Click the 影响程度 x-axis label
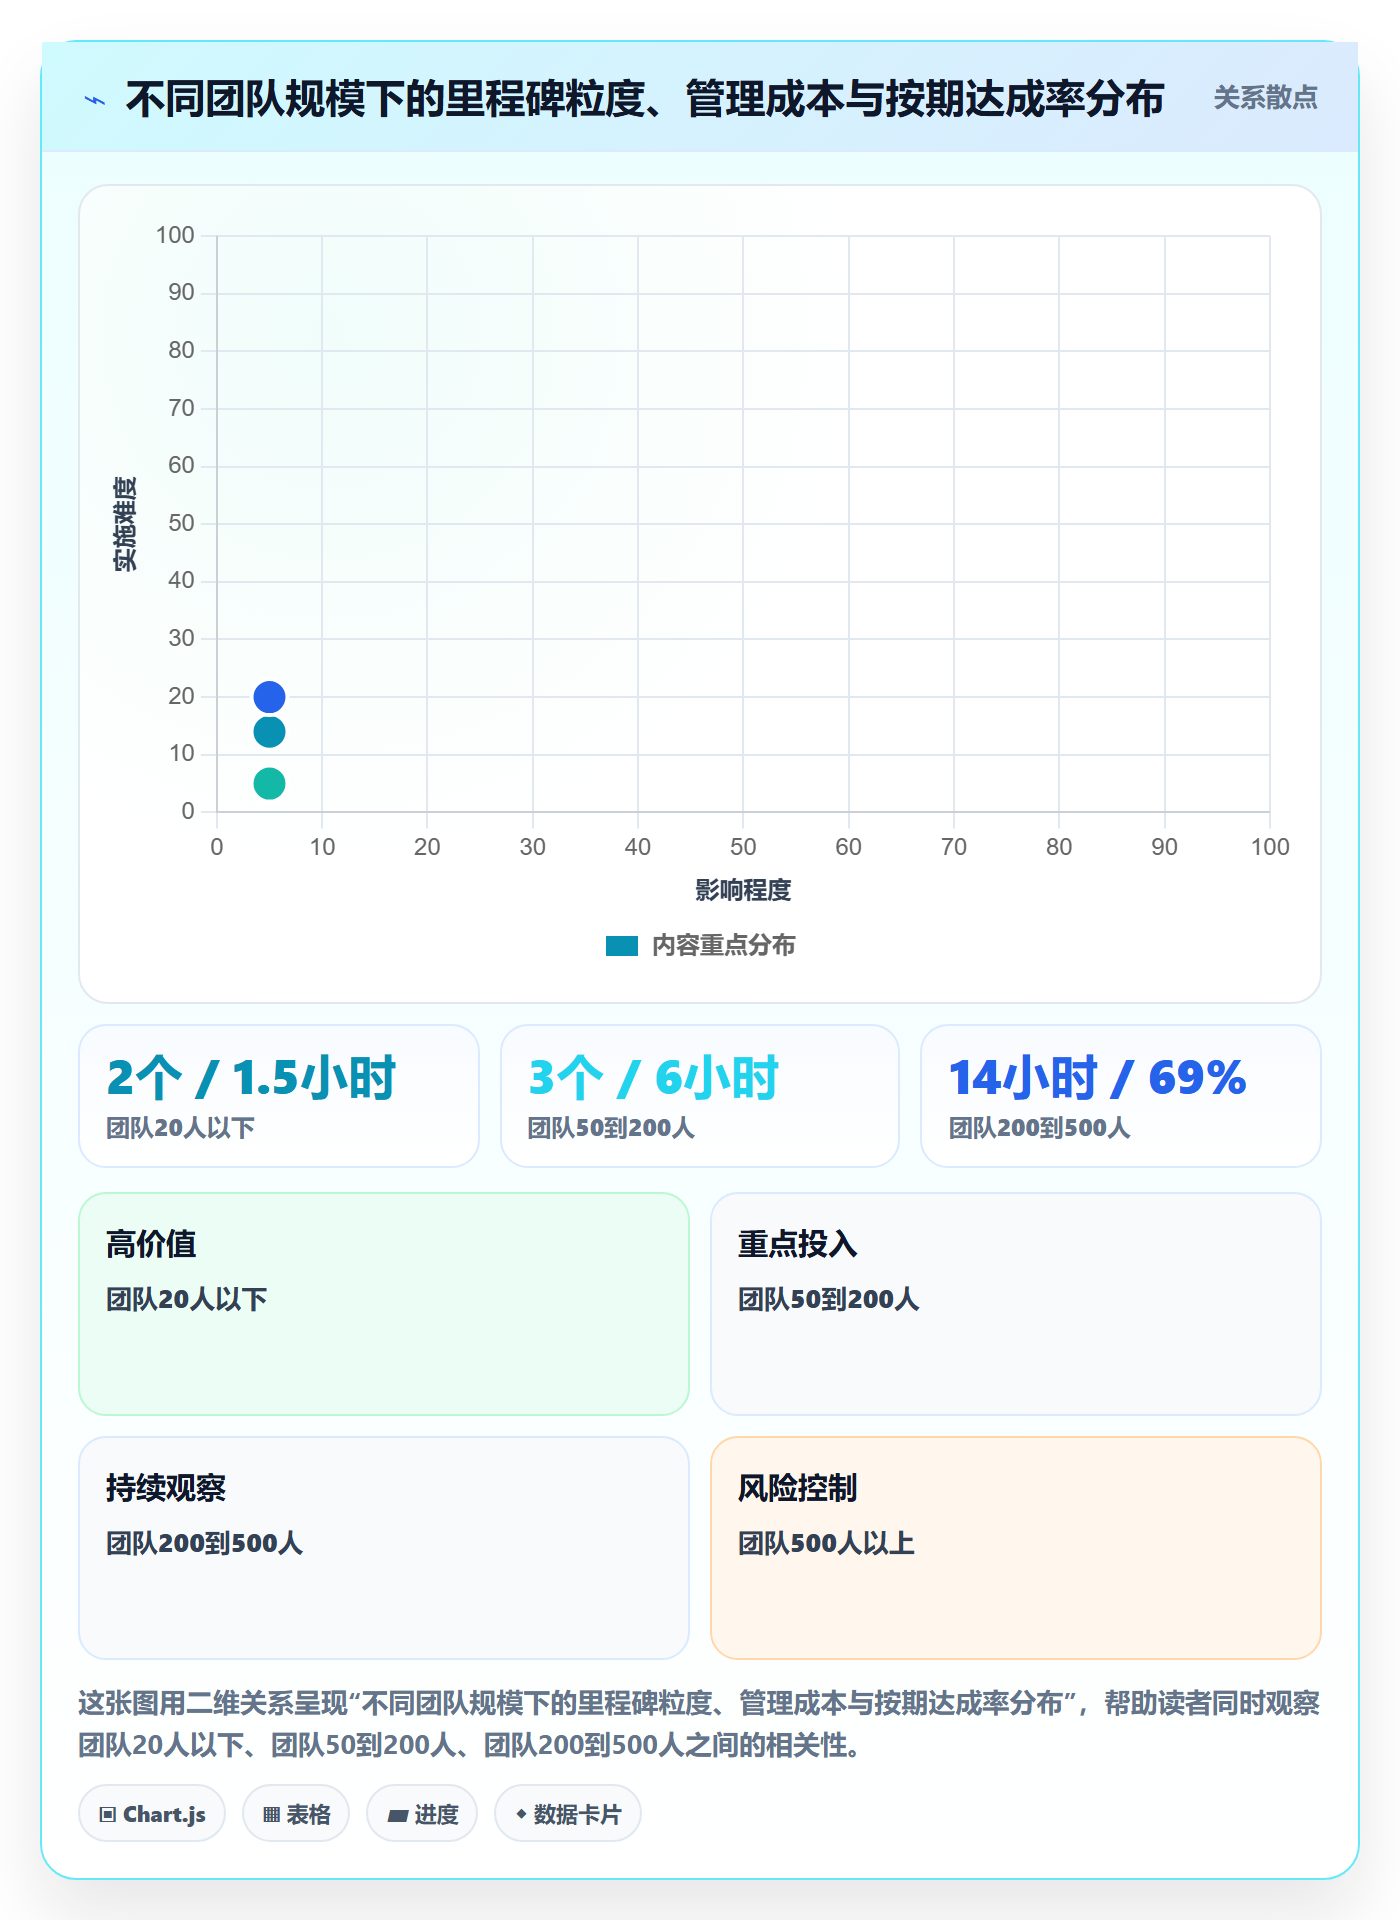This screenshot has width=1400, height=1920. (743, 890)
